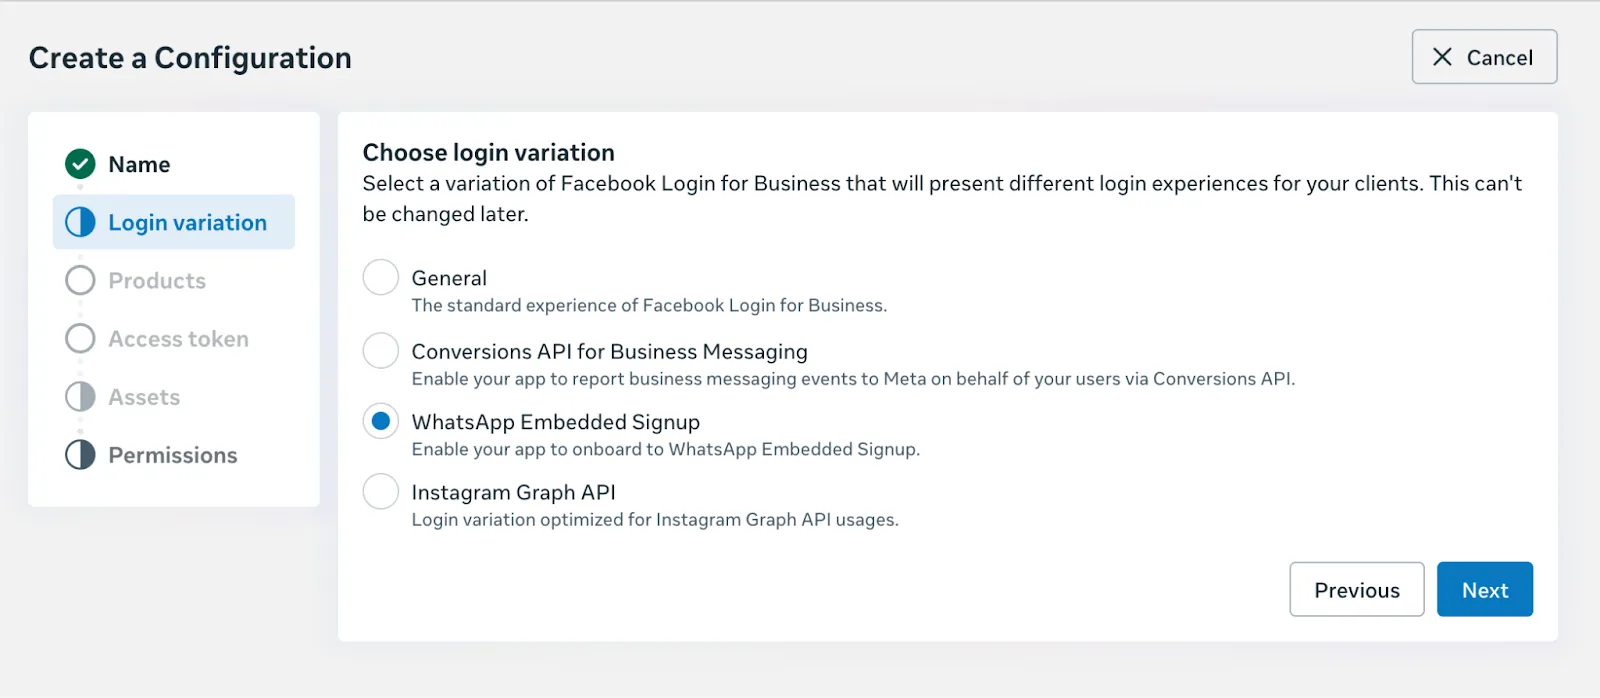The image size is (1600, 698).
Task: Go to the Name step
Action: coord(139,164)
